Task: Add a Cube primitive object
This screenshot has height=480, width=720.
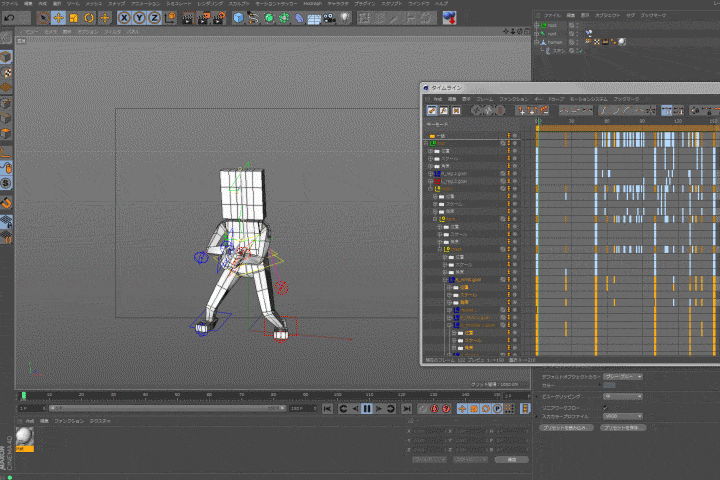Action: [238, 18]
